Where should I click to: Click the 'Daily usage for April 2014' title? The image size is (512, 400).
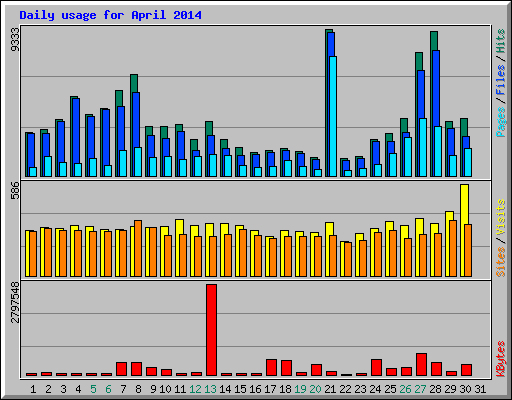110,15
